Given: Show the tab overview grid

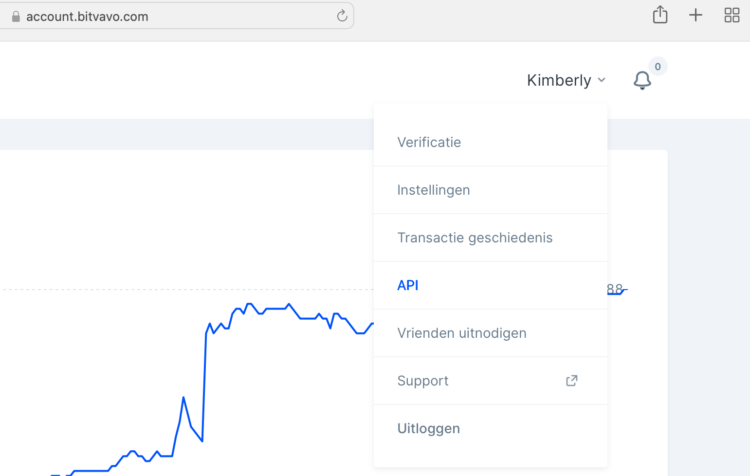Looking at the screenshot, I should pos(732,15).
